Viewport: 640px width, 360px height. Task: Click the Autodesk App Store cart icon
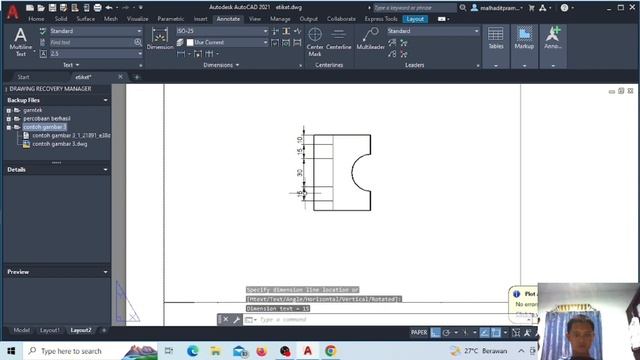[531, 8]
